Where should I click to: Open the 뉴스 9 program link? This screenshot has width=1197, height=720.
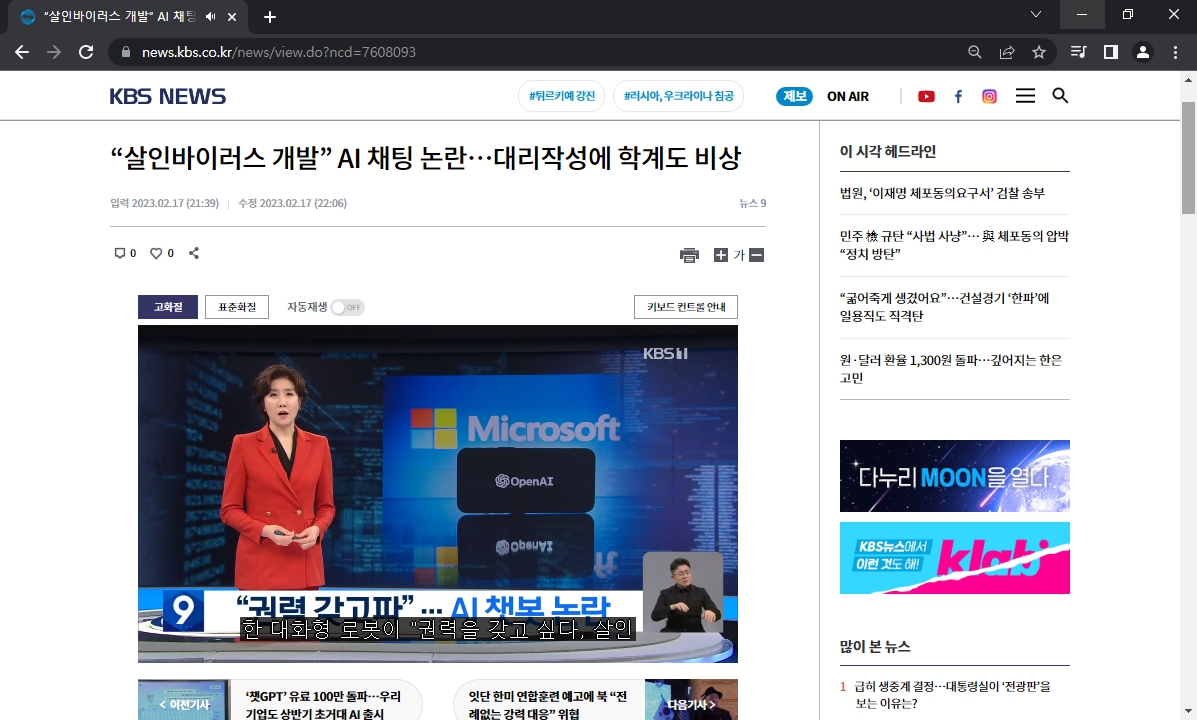tap(752, 203)
